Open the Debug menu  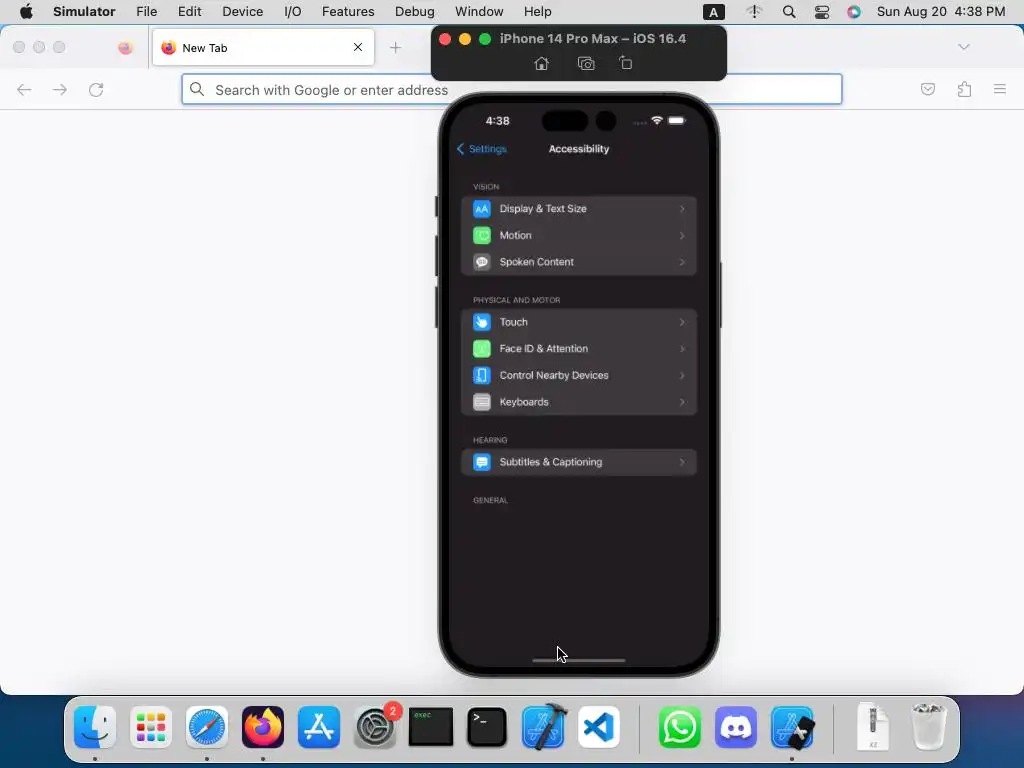(x=415, y=12)
